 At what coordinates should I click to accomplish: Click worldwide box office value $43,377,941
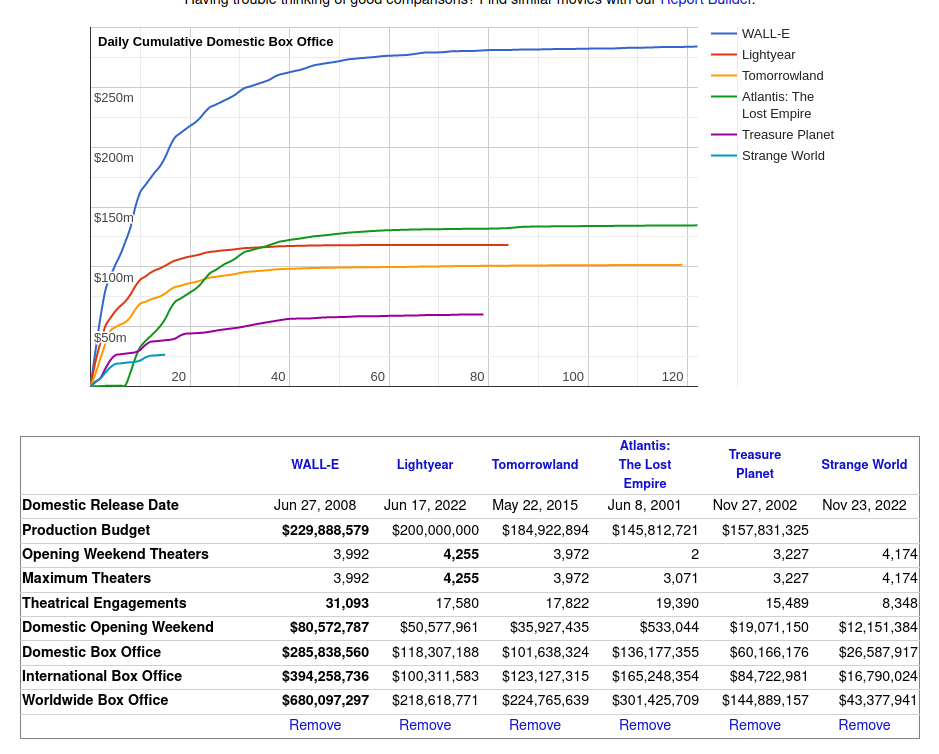click(878, 701)
